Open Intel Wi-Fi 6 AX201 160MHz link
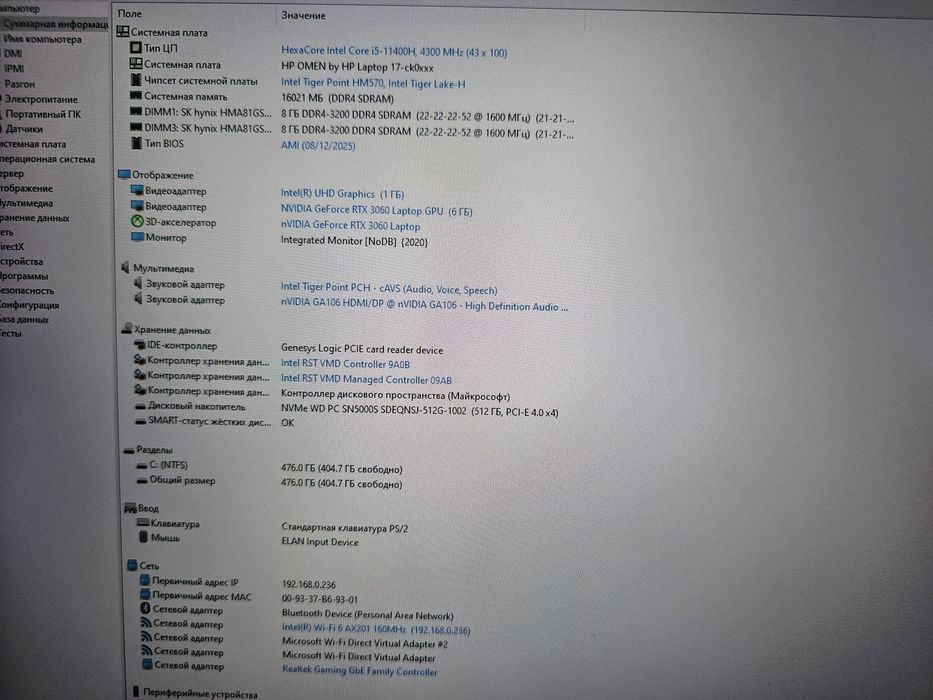The width and height of the screenshot is (933, 700). pos(375,629)
